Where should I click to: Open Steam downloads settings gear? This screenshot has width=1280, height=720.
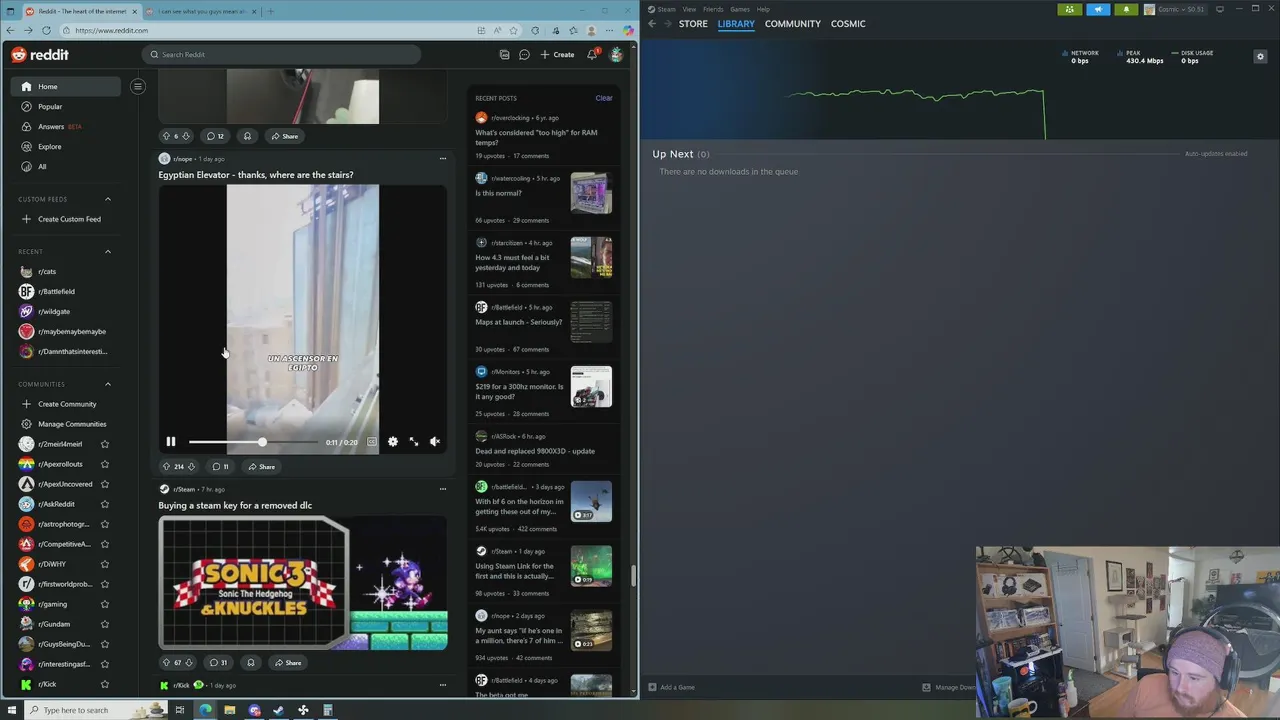(1260, 56)
